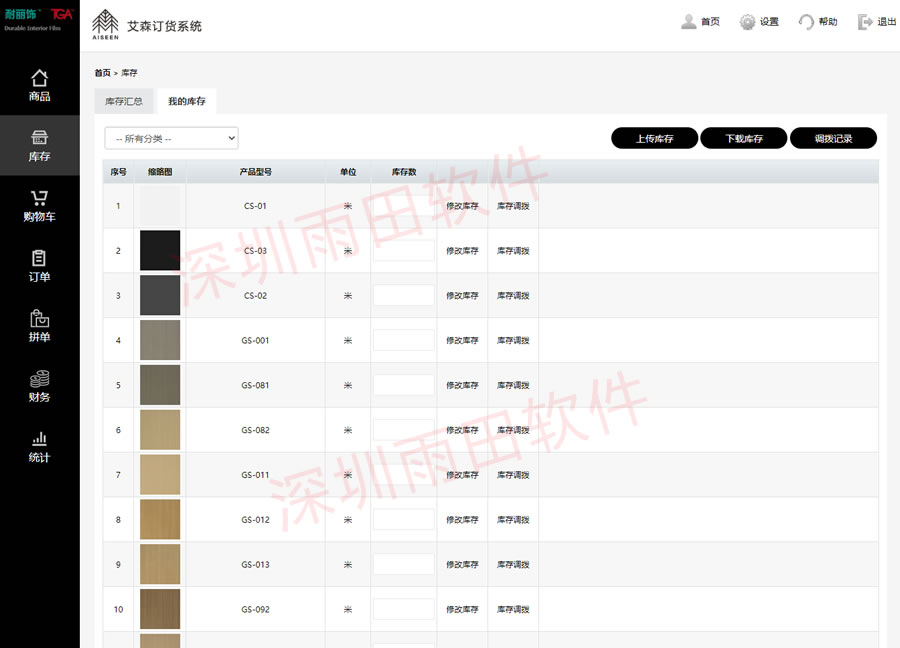Click the stock quantity field for GS-012
The height and width of the screenshot is (648, 900).
pyautogui.click(x=404, y=520)
